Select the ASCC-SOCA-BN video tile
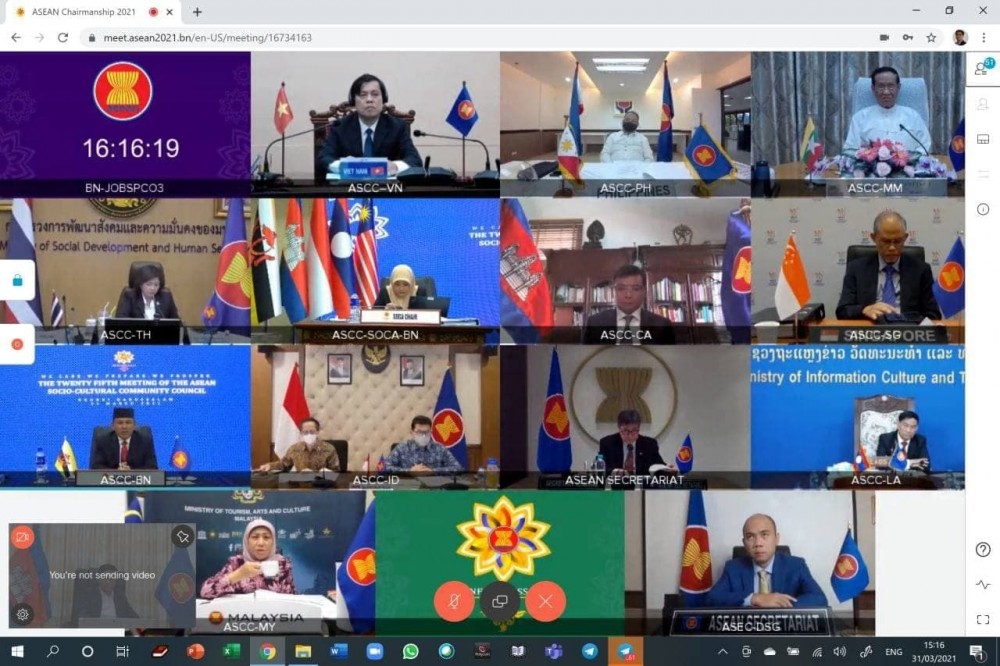The height and width of the screenshot is (666, 1000). 375,270
